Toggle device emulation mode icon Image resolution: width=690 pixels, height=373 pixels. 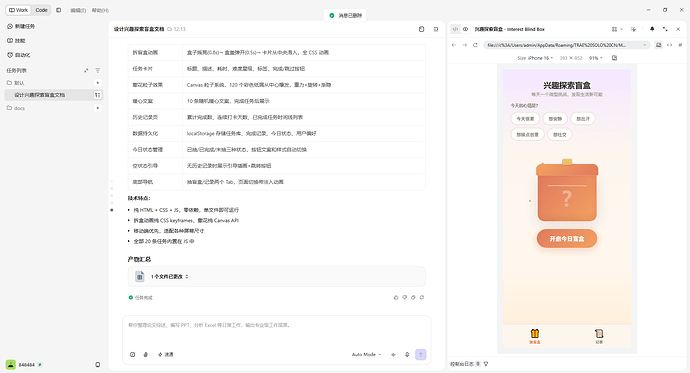(659, 45)
